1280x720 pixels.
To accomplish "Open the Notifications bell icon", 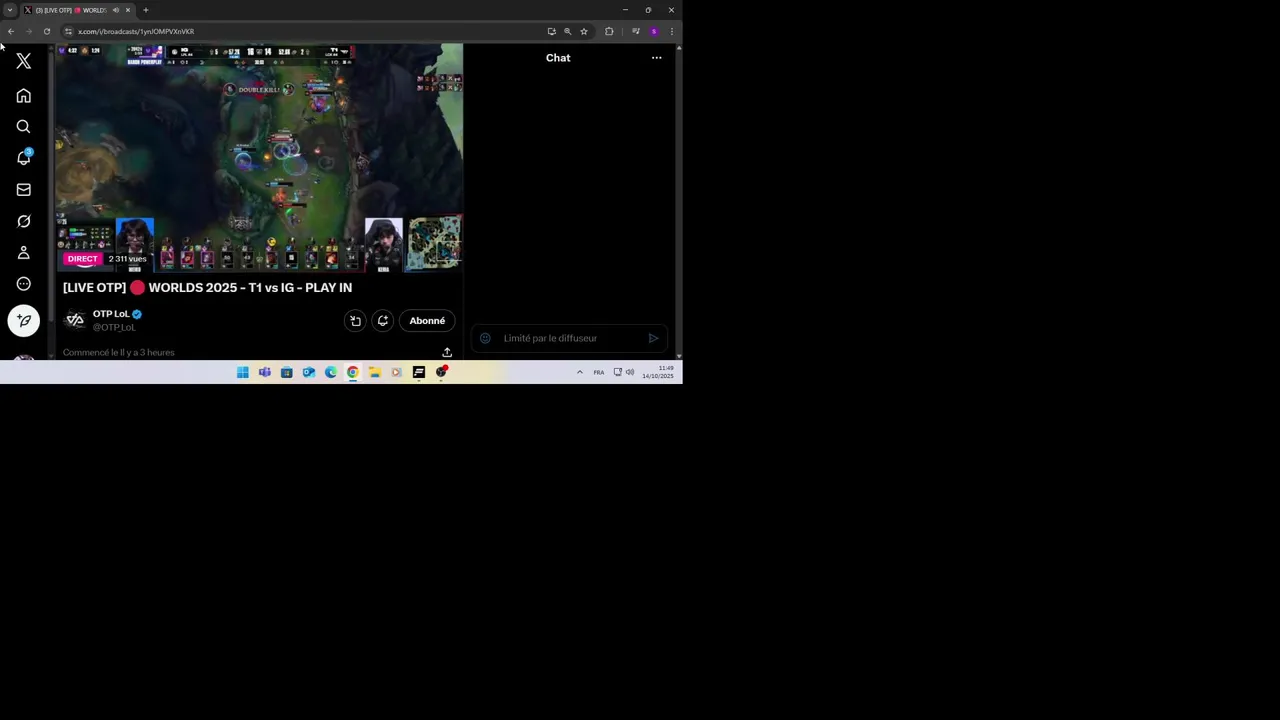I will 24,158.
